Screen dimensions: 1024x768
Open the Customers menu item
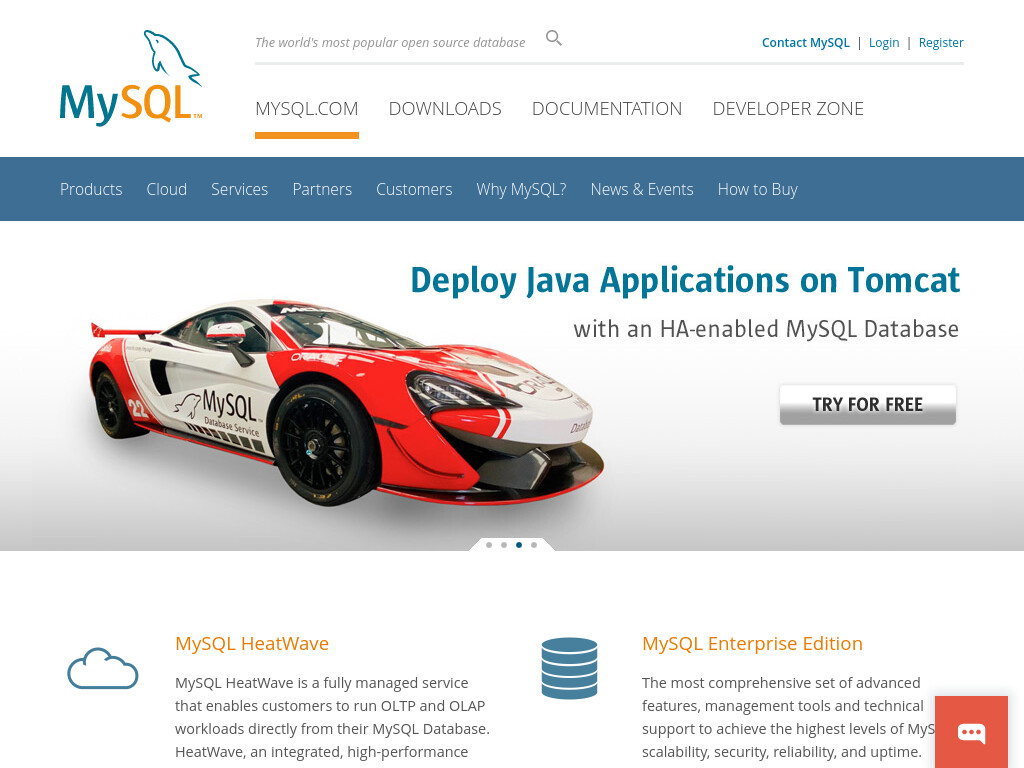pos(414,189)
